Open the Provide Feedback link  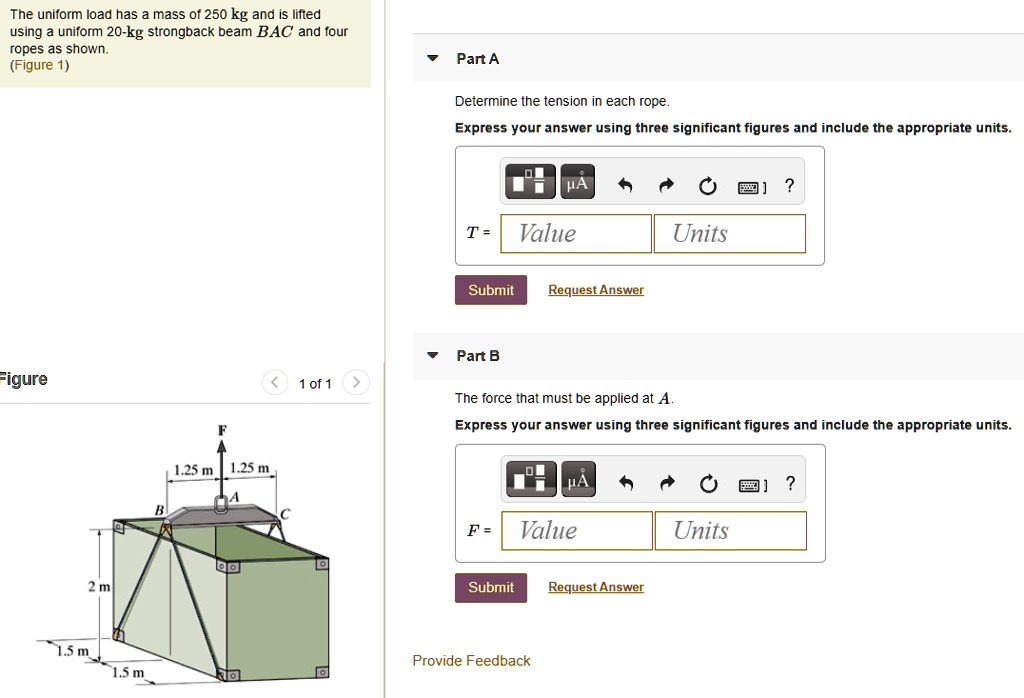471,661
